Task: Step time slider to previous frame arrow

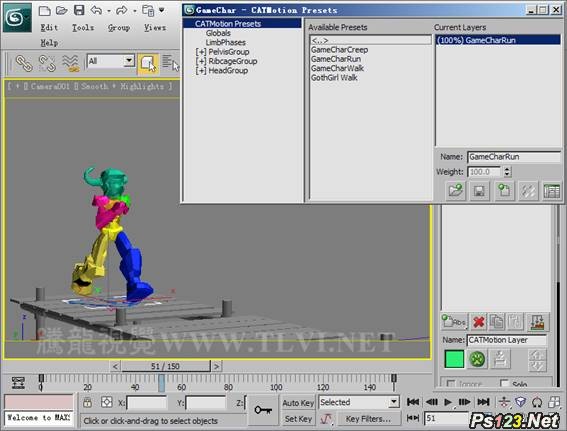Action: [115, 366]
